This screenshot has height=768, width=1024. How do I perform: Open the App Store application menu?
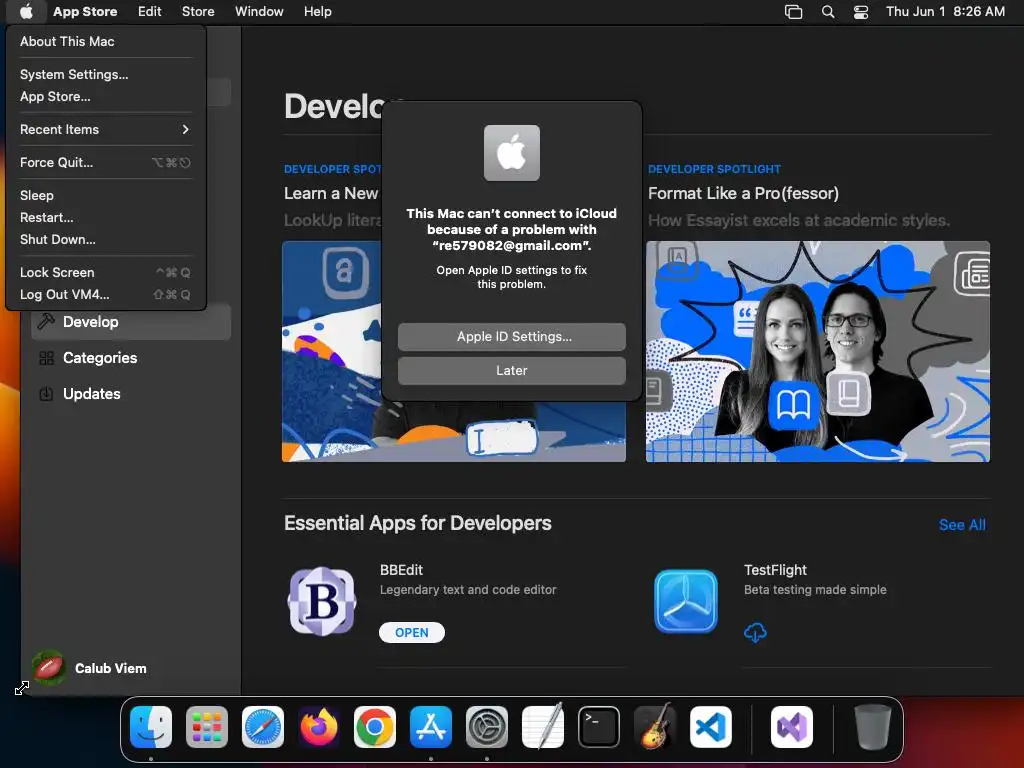tap(85, 12)
